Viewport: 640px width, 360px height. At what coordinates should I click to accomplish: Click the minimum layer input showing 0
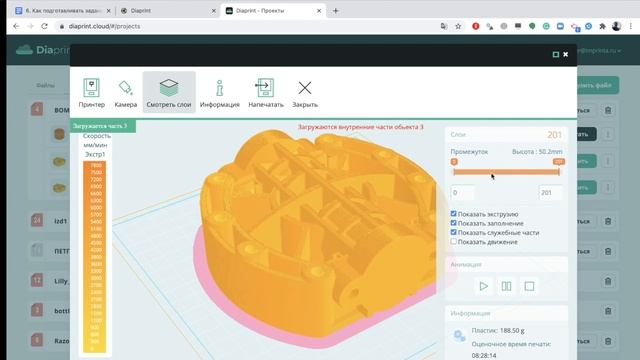(x=463, y=193)
